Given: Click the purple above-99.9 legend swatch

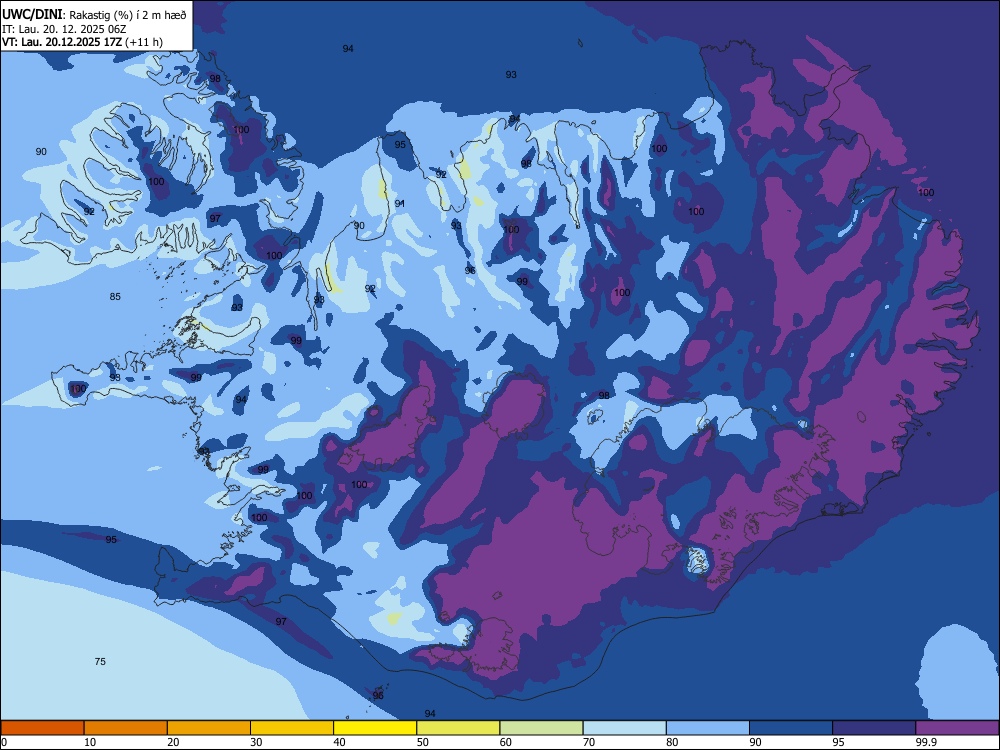Looking at the screenshot, I should click(957, 728).
